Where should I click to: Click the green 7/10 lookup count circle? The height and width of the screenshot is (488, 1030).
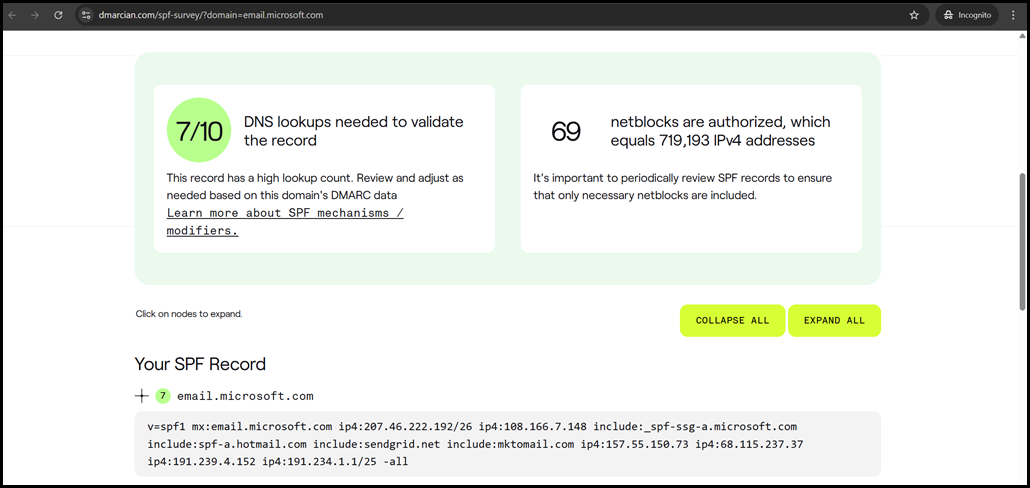click(198, 131)
